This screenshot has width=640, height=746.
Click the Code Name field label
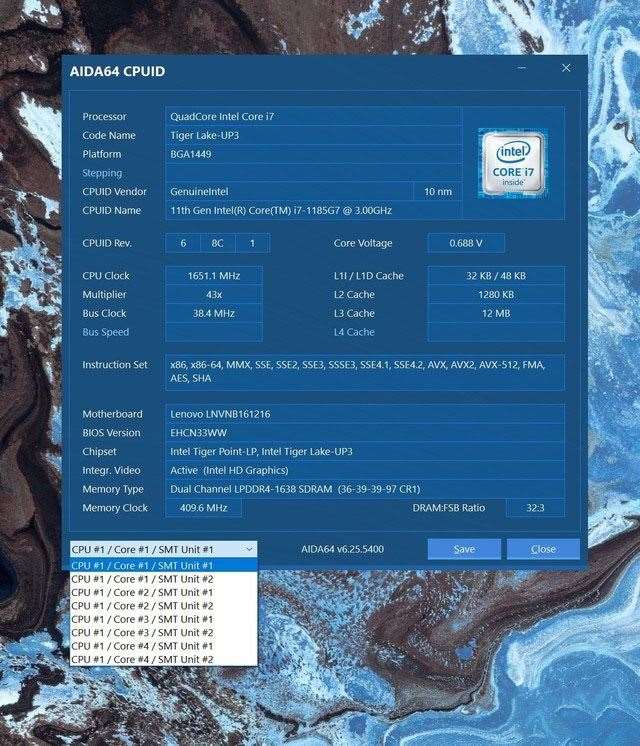click(108, 135)
